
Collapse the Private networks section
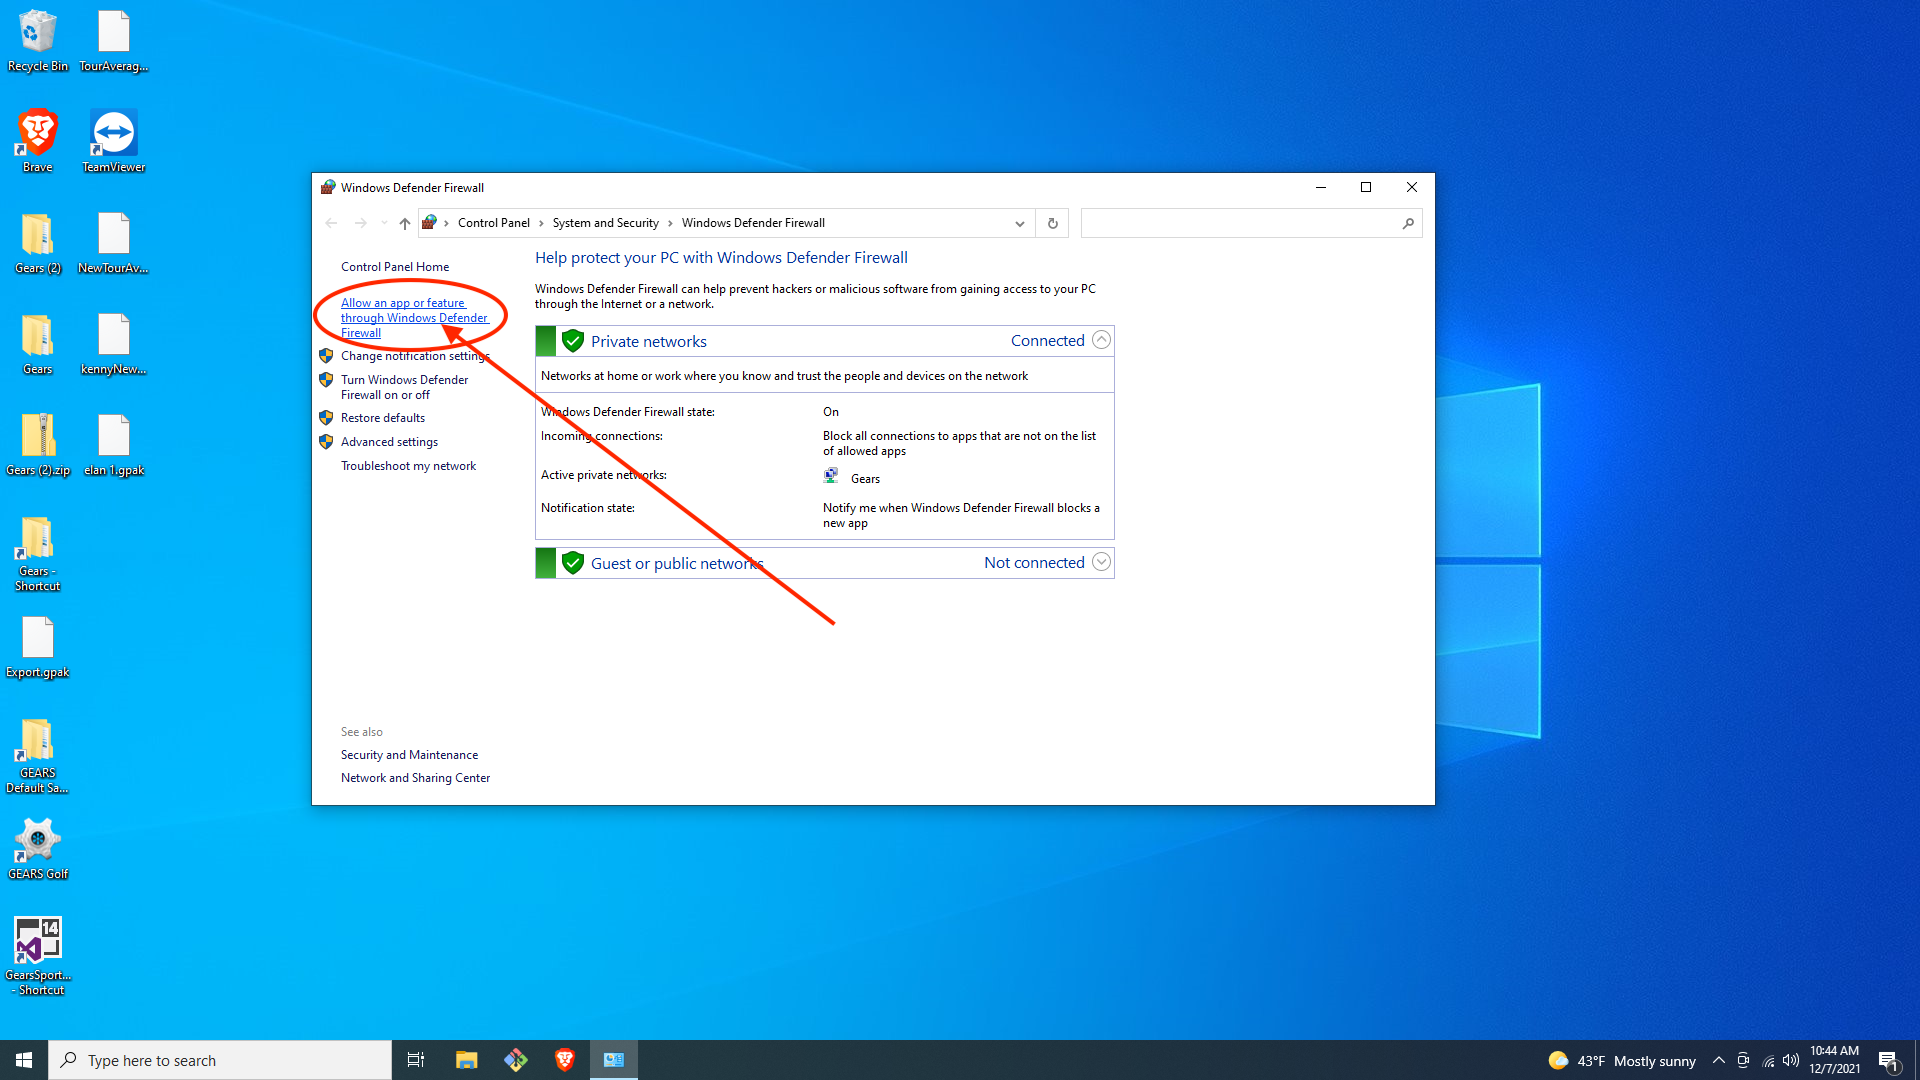click(1101, 340)
